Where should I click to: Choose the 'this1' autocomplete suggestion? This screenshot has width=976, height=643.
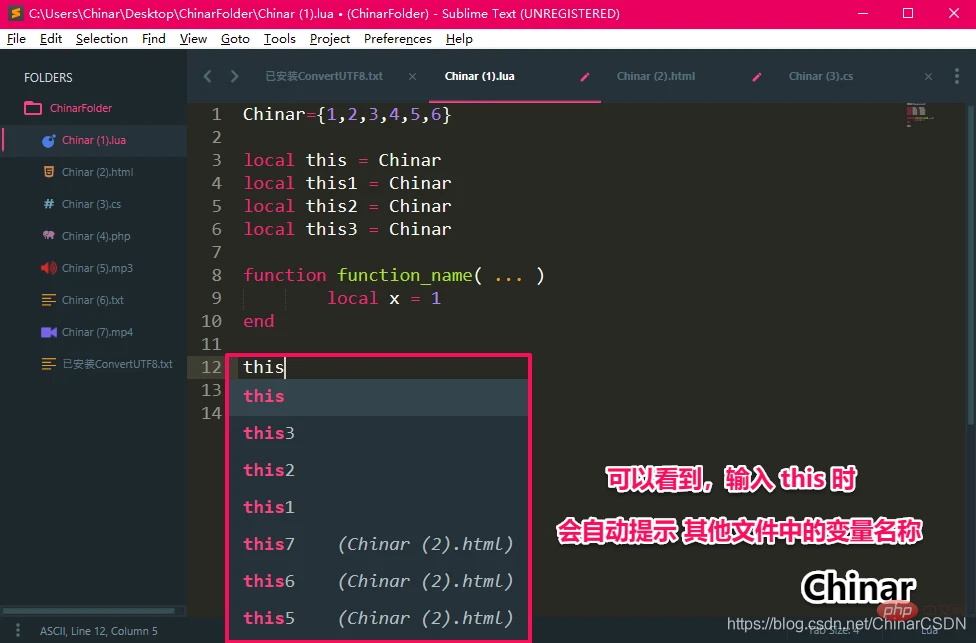coord(378,507)
